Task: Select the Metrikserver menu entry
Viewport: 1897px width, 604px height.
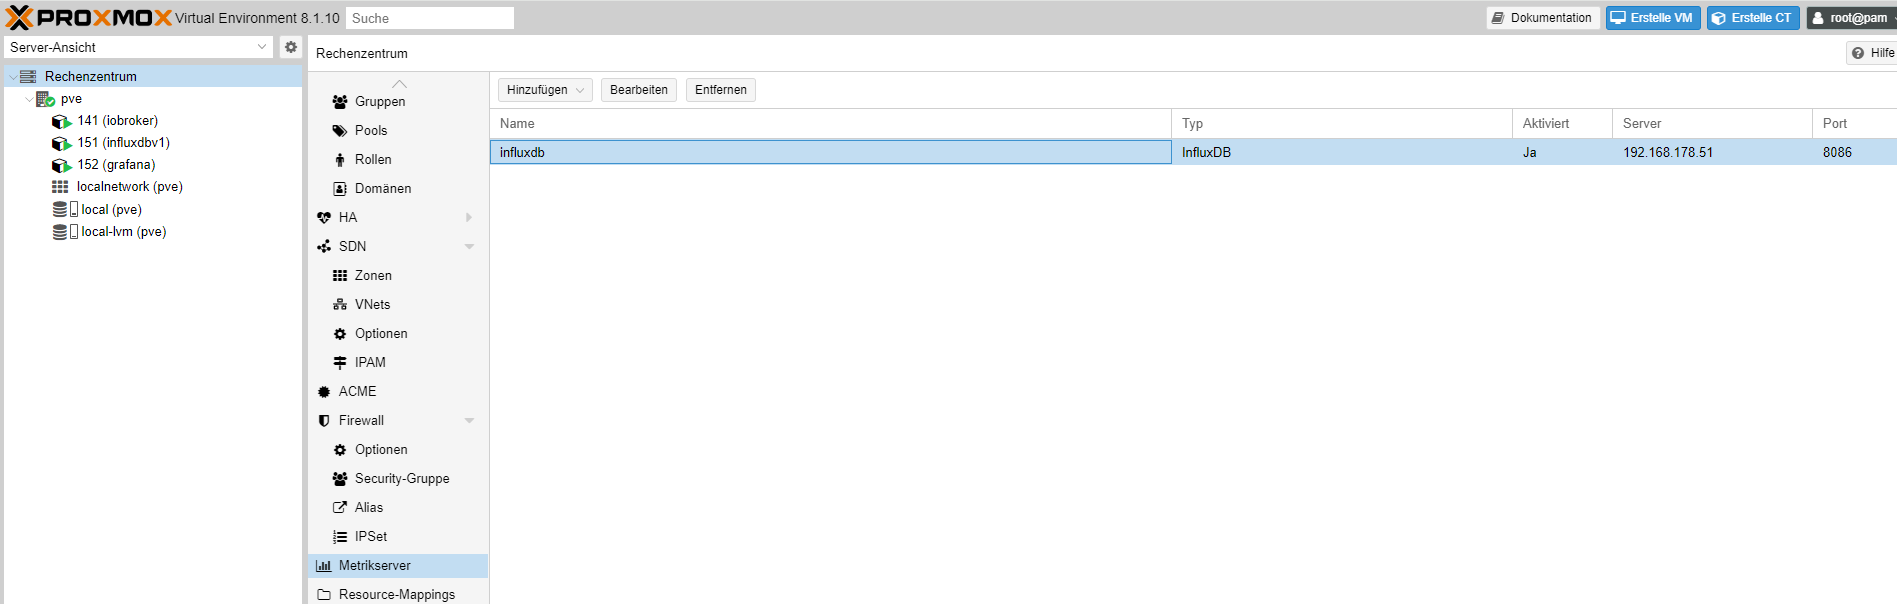Action: coord(398,566)
